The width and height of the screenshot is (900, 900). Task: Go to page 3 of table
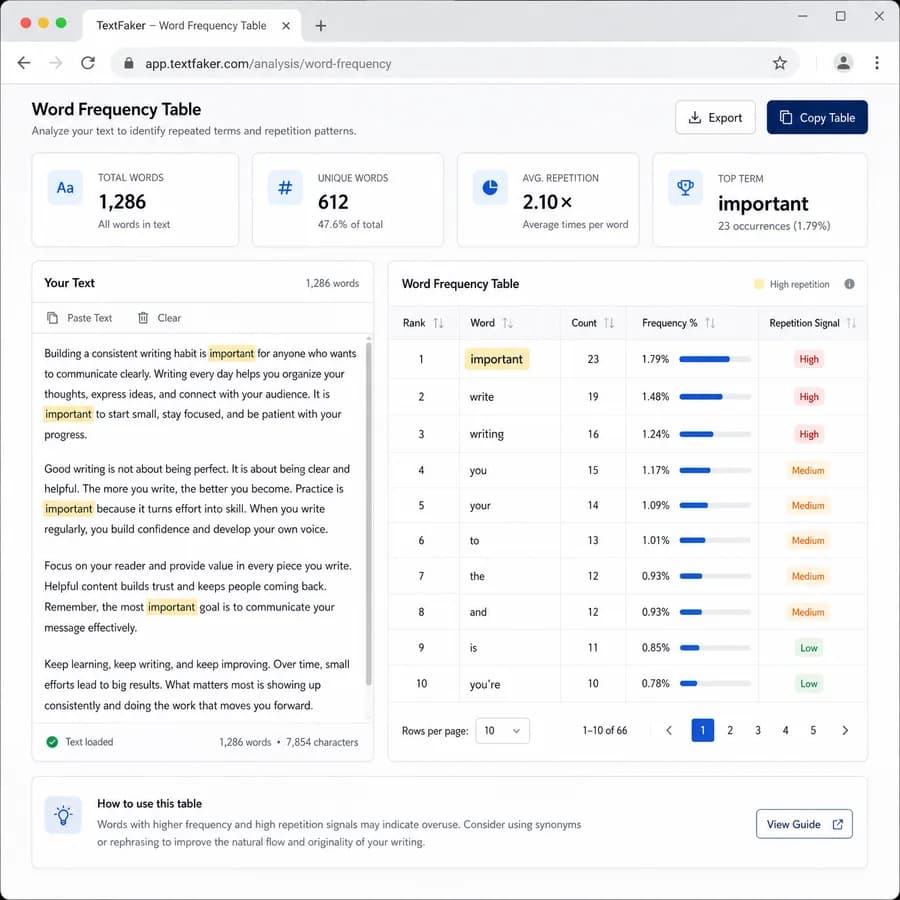[758, 730]
